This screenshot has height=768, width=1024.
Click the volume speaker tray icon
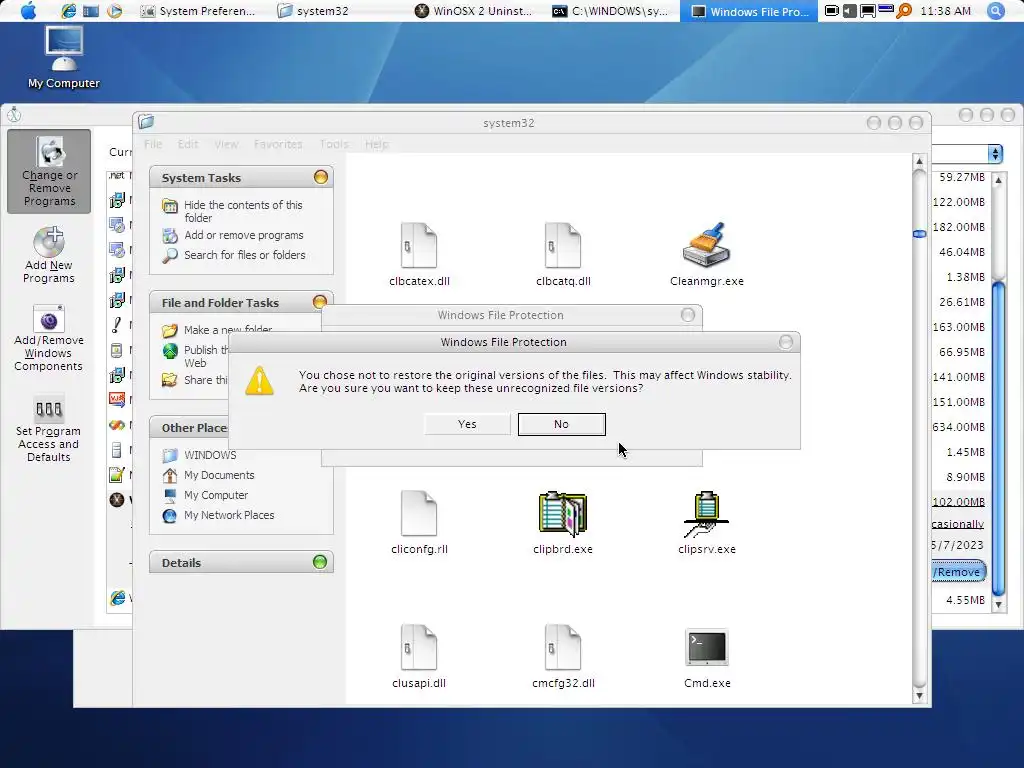[x=849, y=10]
